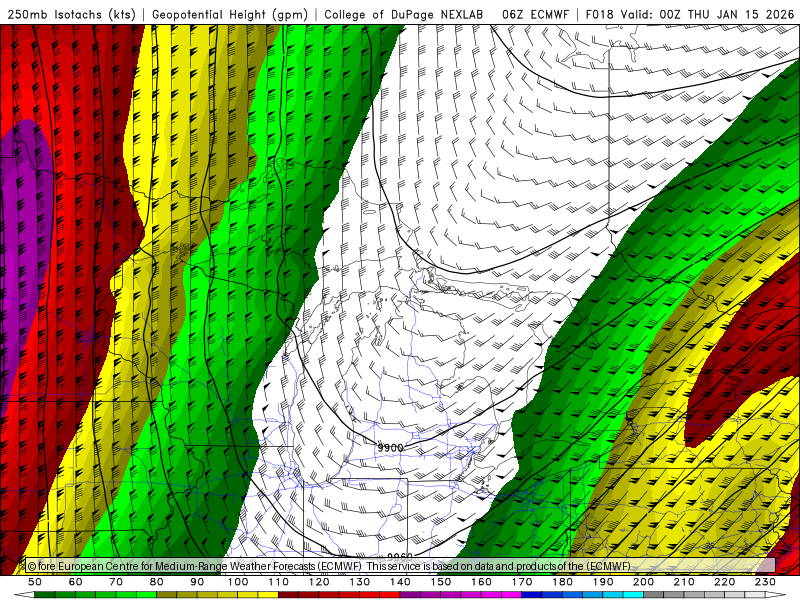This screenshot has width=800, height=600.
Task: Click the 9900 height contour label
Action: click(391, 447)
